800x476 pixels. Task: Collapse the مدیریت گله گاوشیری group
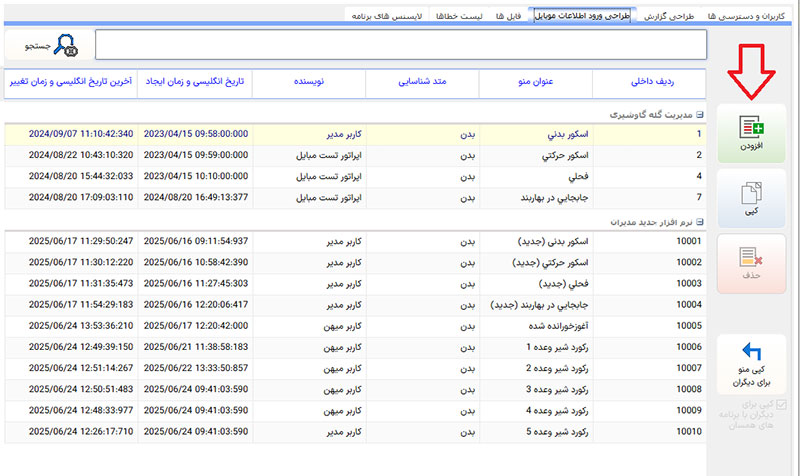coord(699,115)
